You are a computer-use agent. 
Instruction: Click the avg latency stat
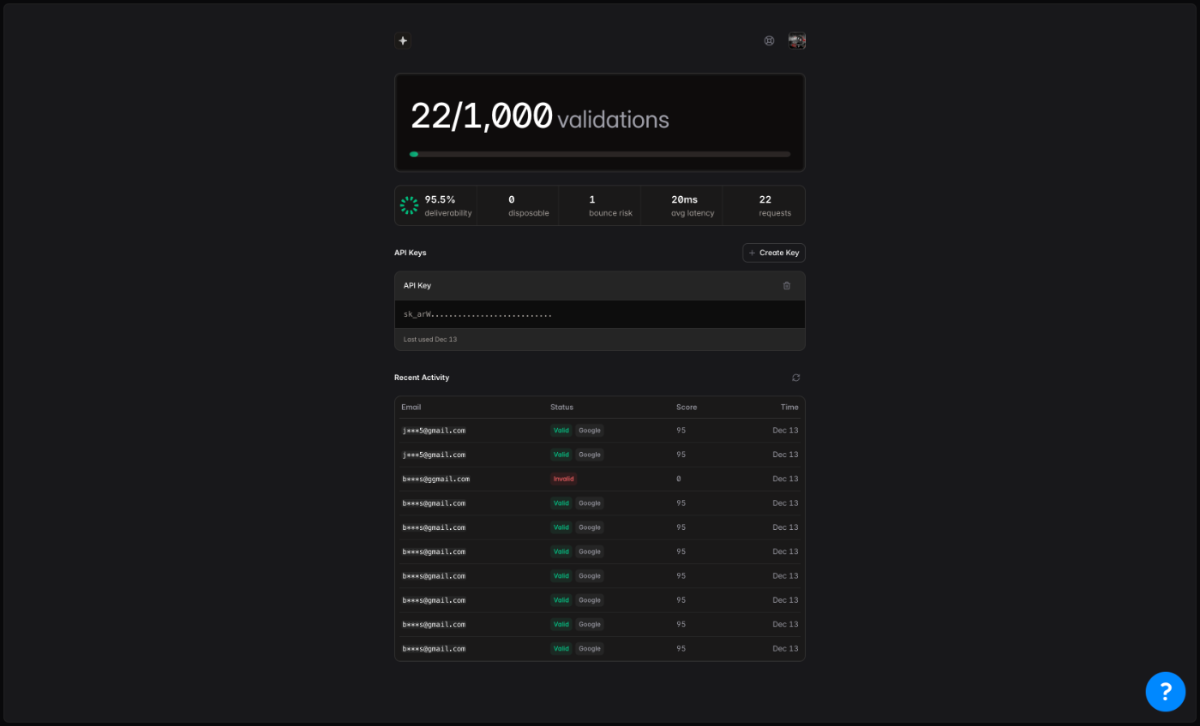coord(692,206)
